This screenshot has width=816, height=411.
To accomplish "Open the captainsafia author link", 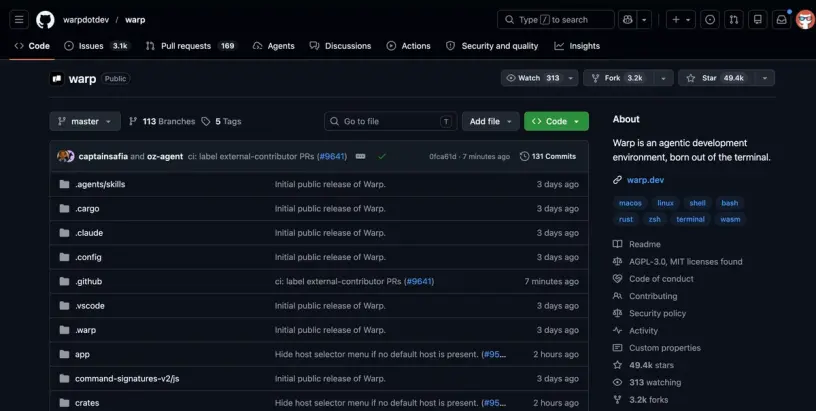I will (x=103, y=157).
